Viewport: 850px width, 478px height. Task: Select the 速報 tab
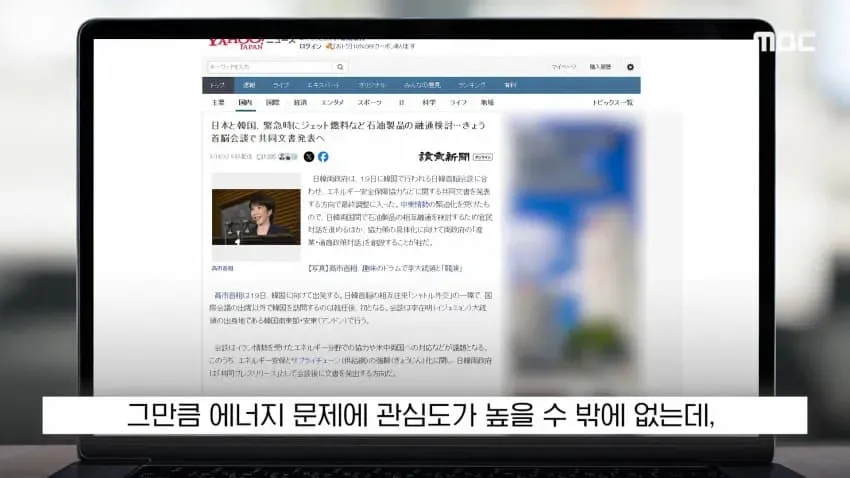coord(249,85)
